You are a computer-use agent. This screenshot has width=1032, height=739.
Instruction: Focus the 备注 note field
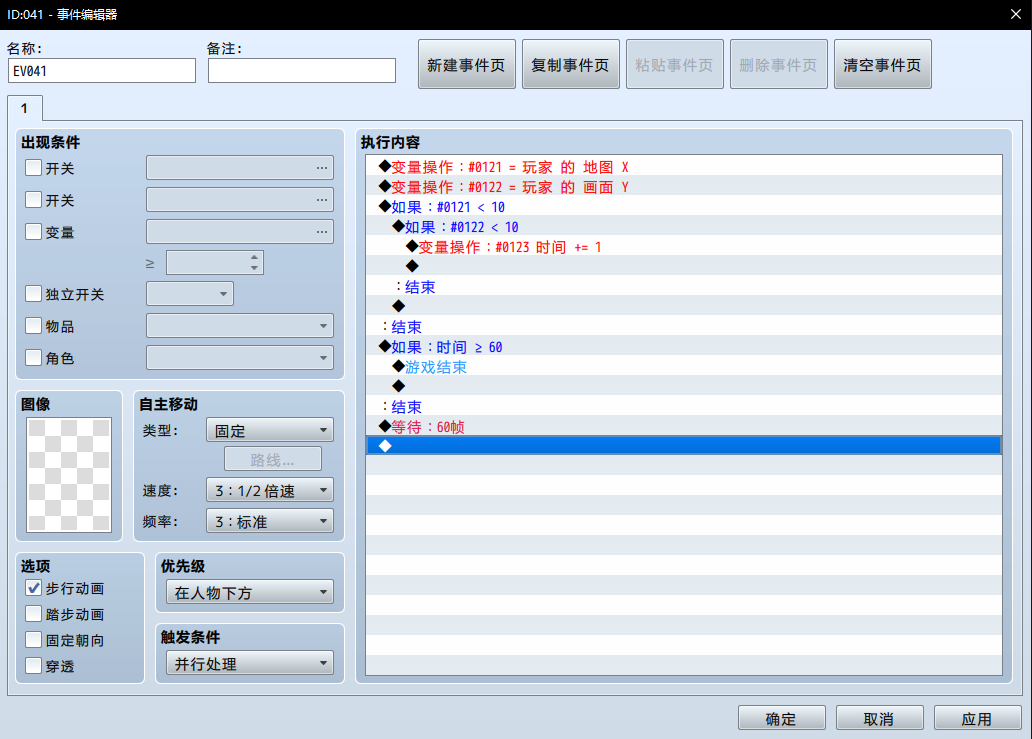(302, 70)
